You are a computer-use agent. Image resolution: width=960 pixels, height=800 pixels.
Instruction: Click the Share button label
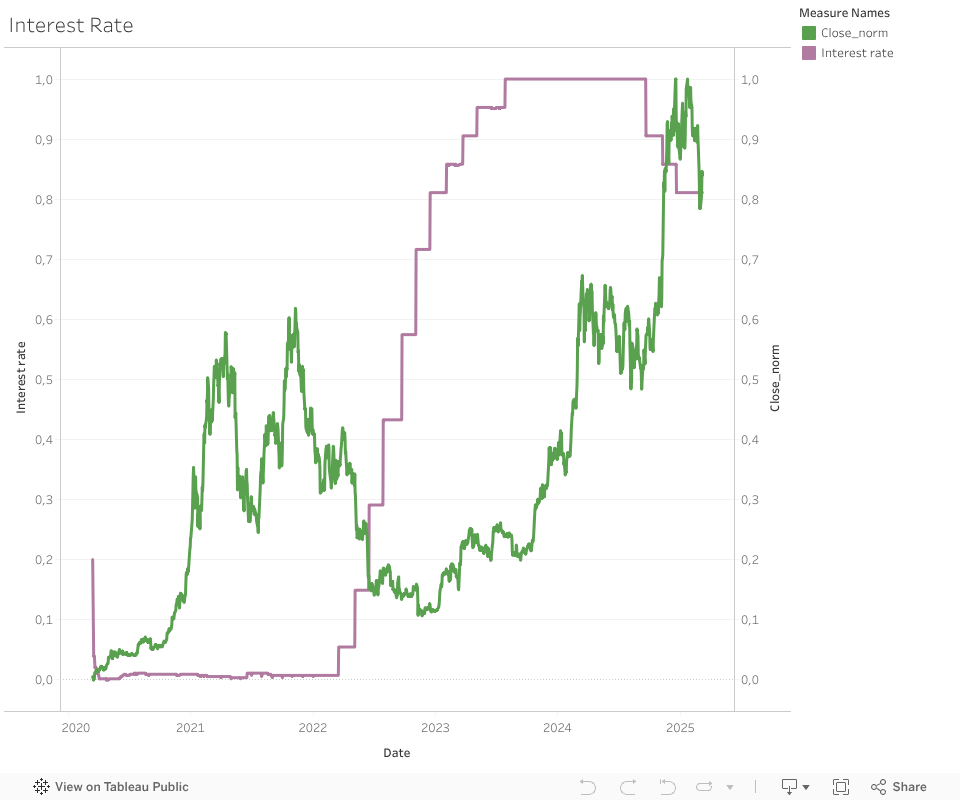pos(909,787)
